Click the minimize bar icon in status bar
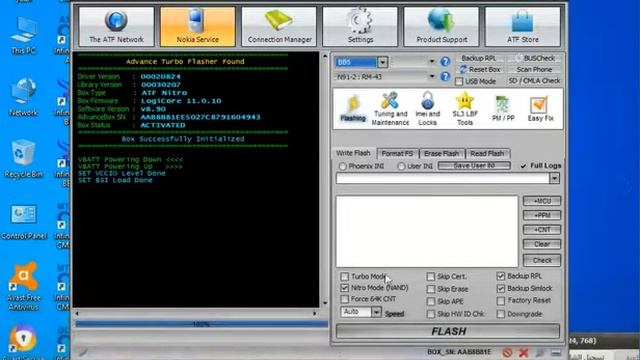The image size is (640, 360). tap(556, 353)
